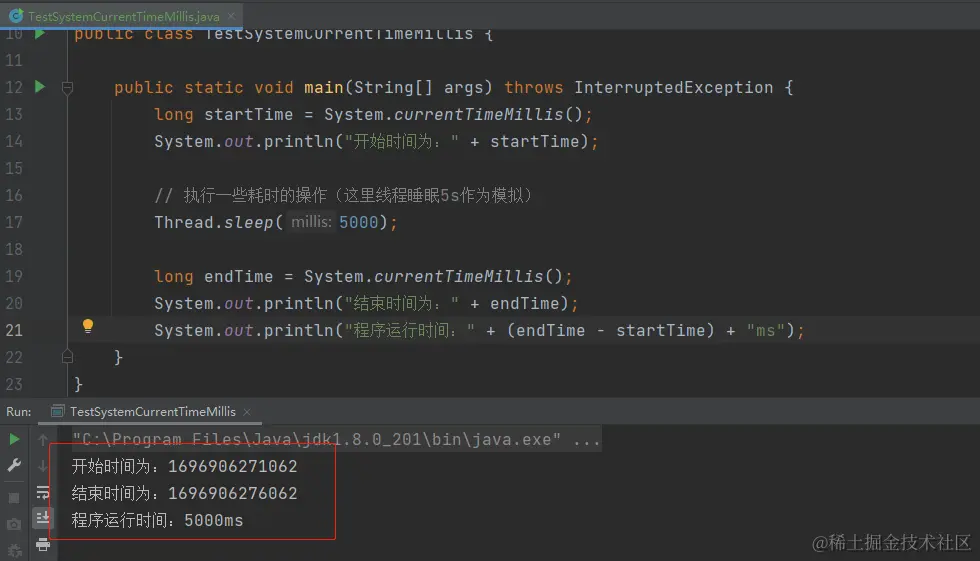
Task: Click the comment on line 16
Action: (343, 196)
